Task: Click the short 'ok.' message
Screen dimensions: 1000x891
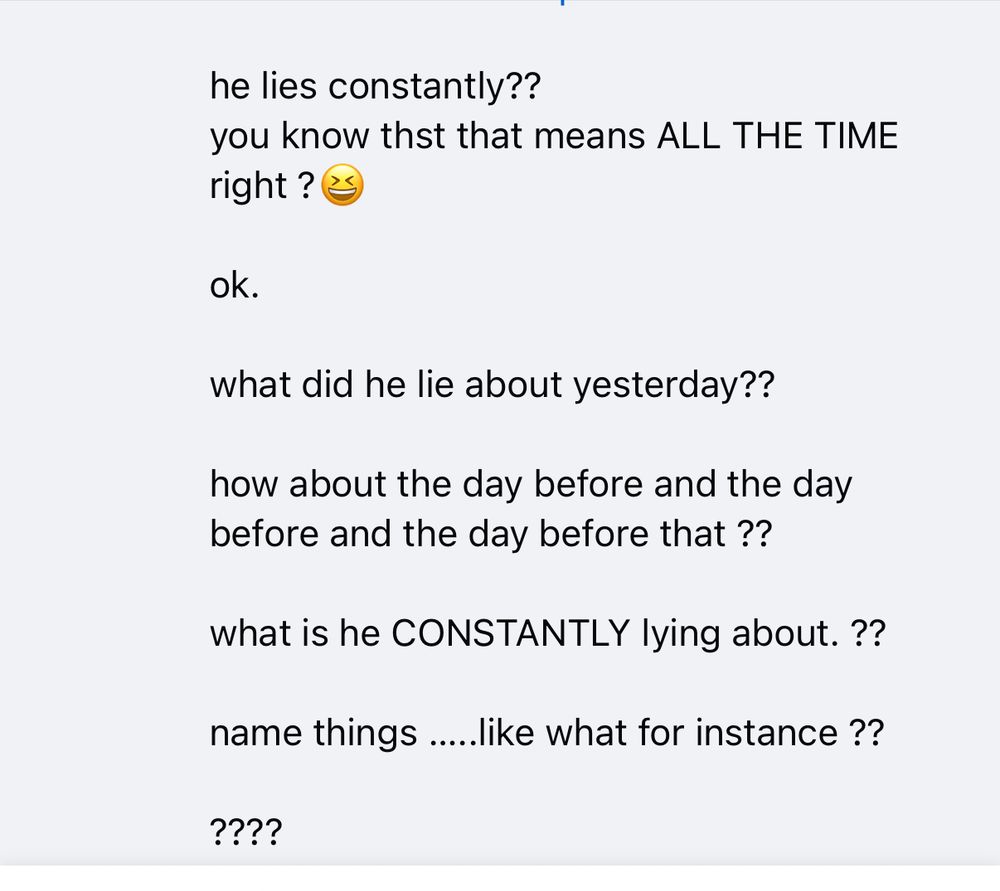Action: click(x=234, y=285)
